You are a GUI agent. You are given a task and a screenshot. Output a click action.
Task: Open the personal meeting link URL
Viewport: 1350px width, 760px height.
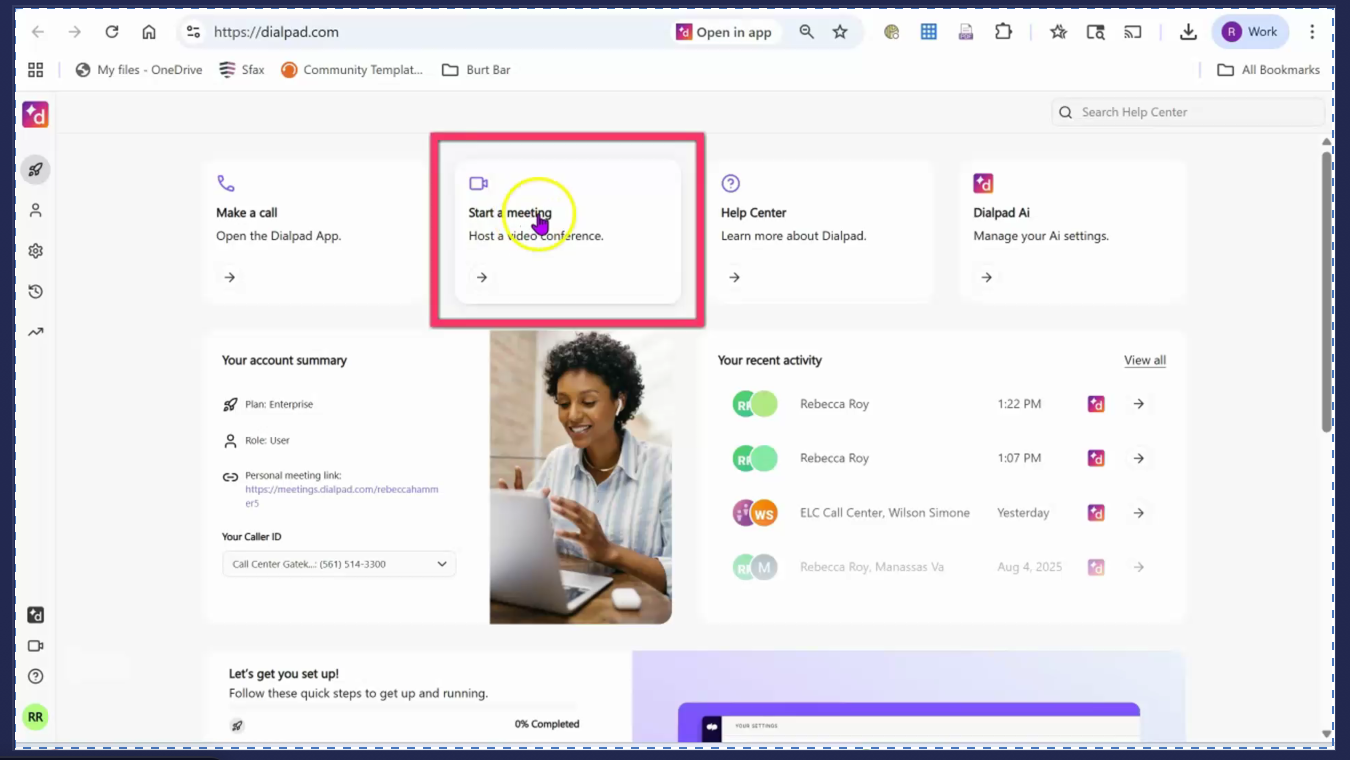pos(342,496)
